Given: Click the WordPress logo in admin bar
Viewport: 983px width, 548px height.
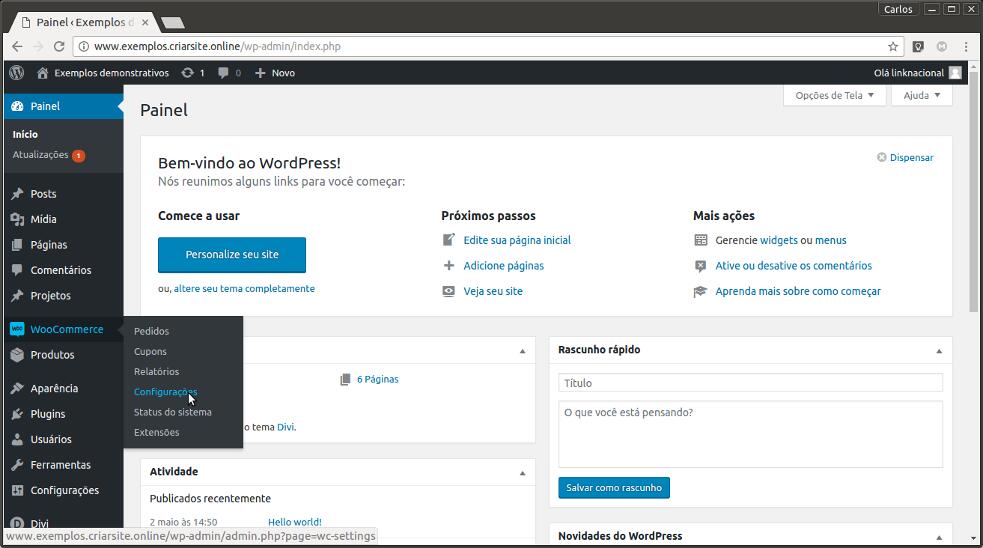Looking at the screenshot, I should [17, 73].
